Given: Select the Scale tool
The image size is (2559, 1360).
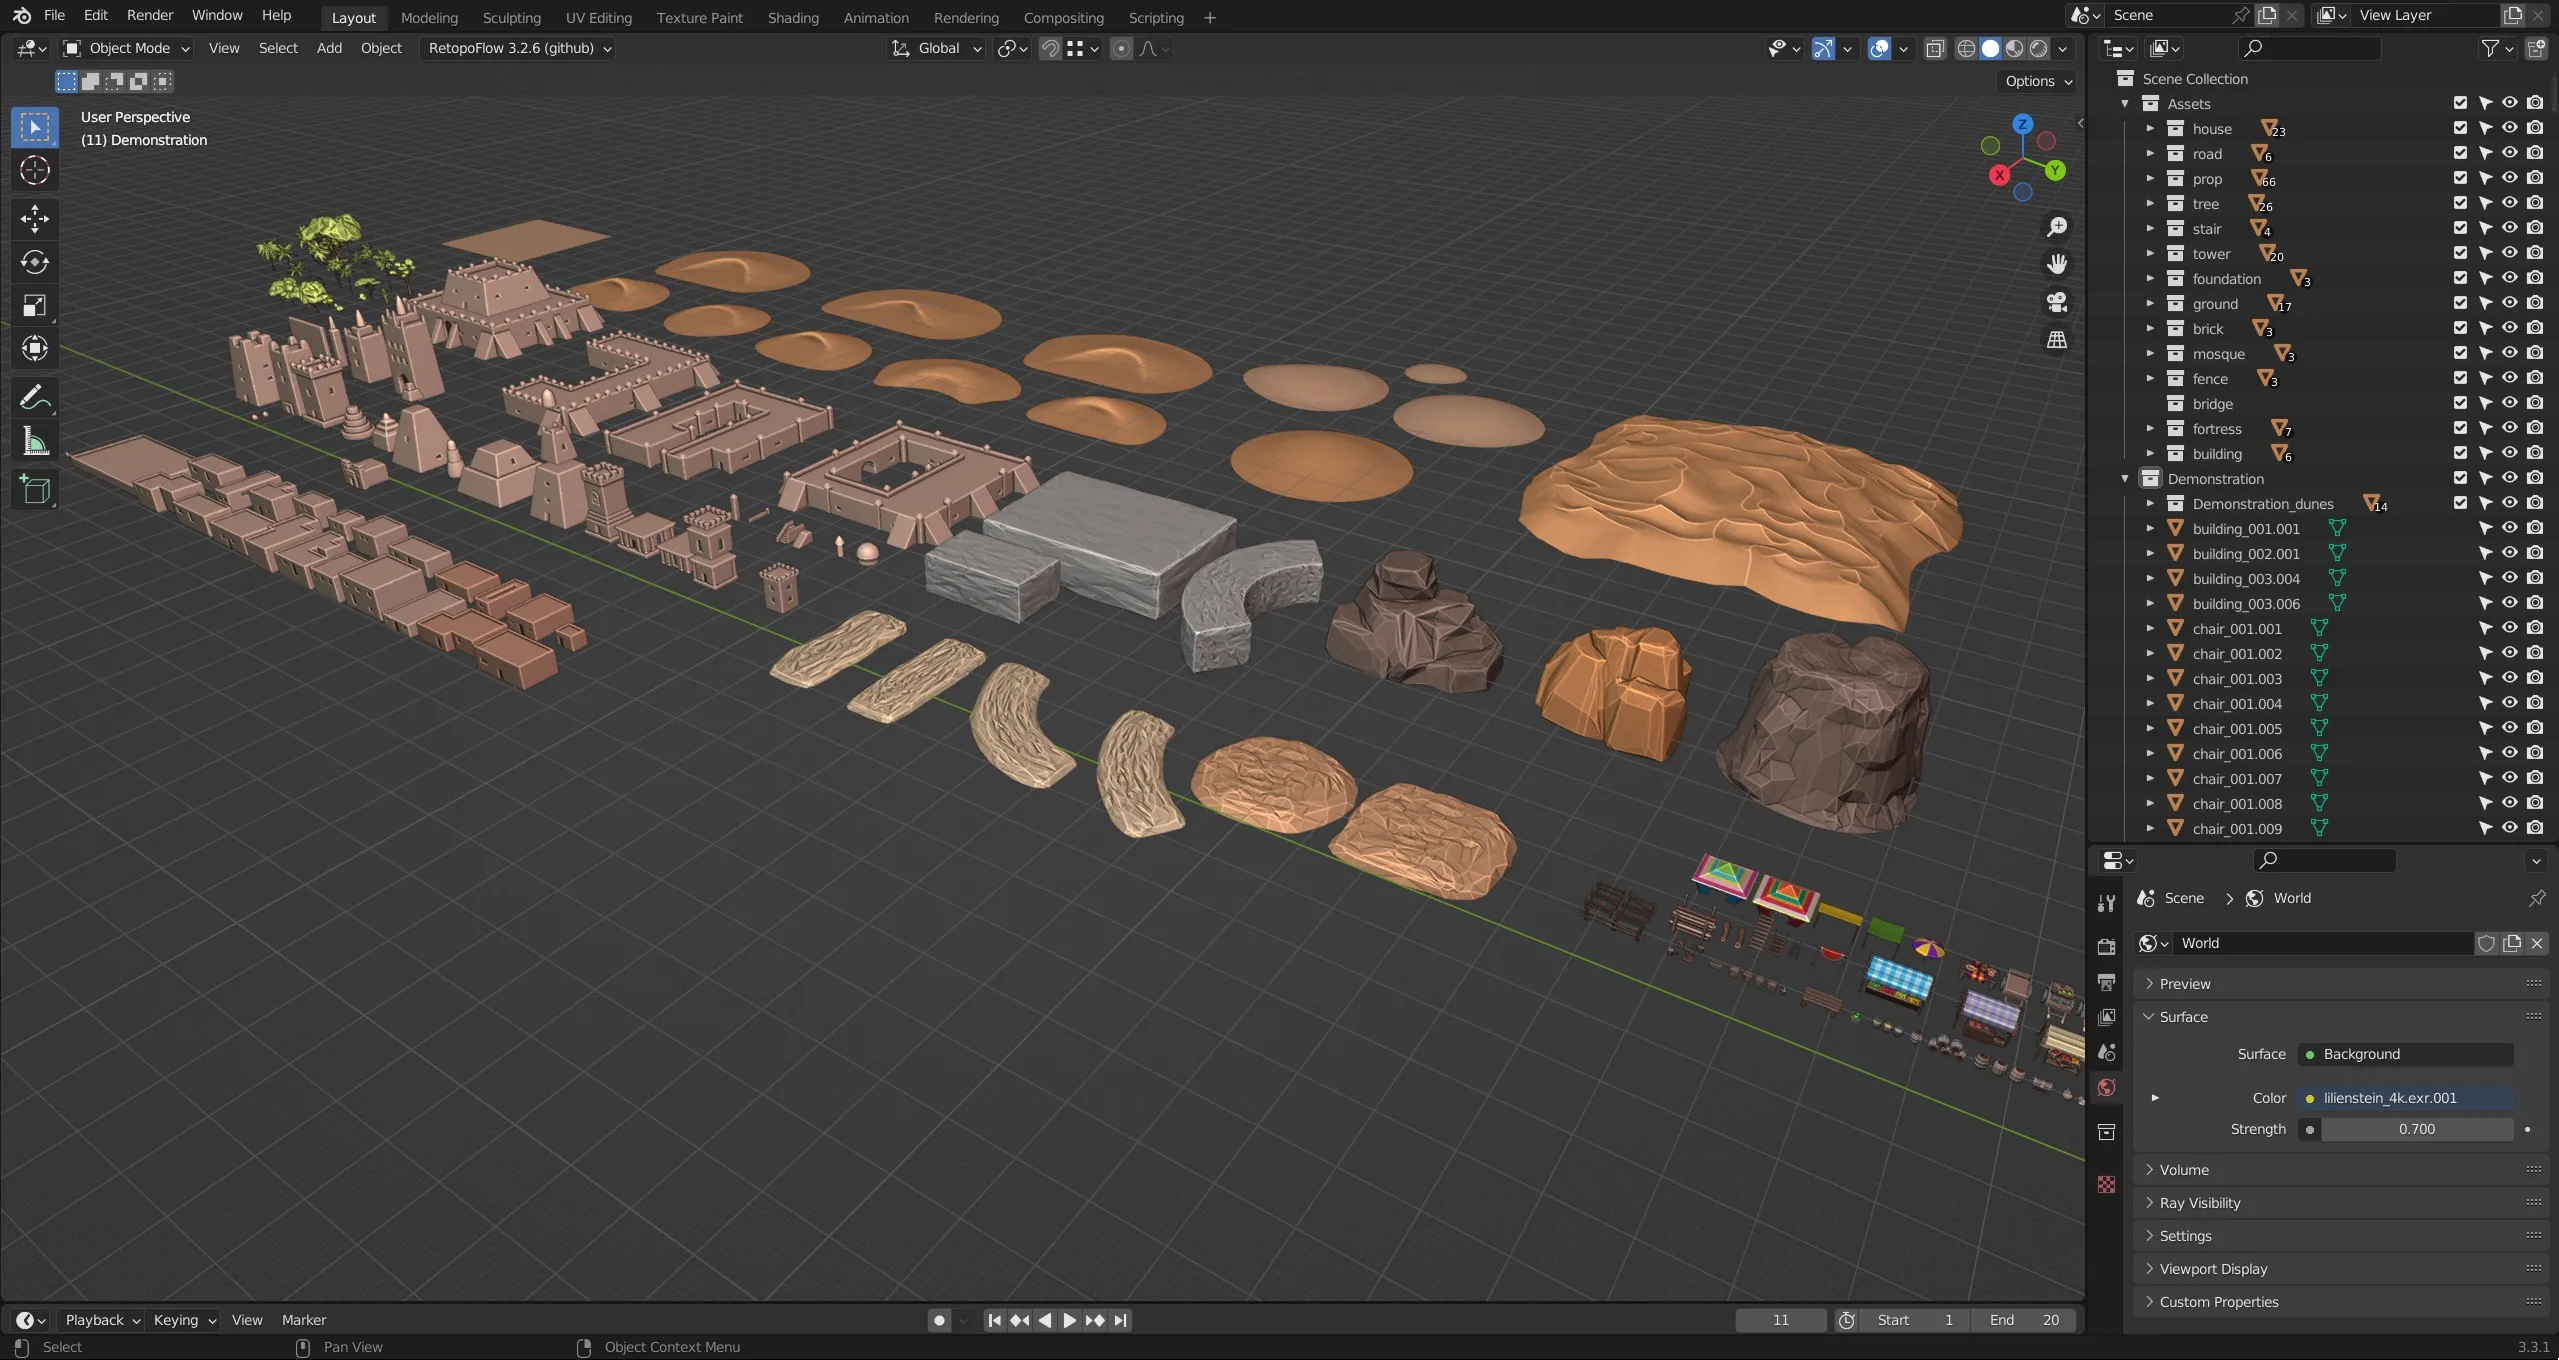Looking at the screenshot, I should [35, 305].
